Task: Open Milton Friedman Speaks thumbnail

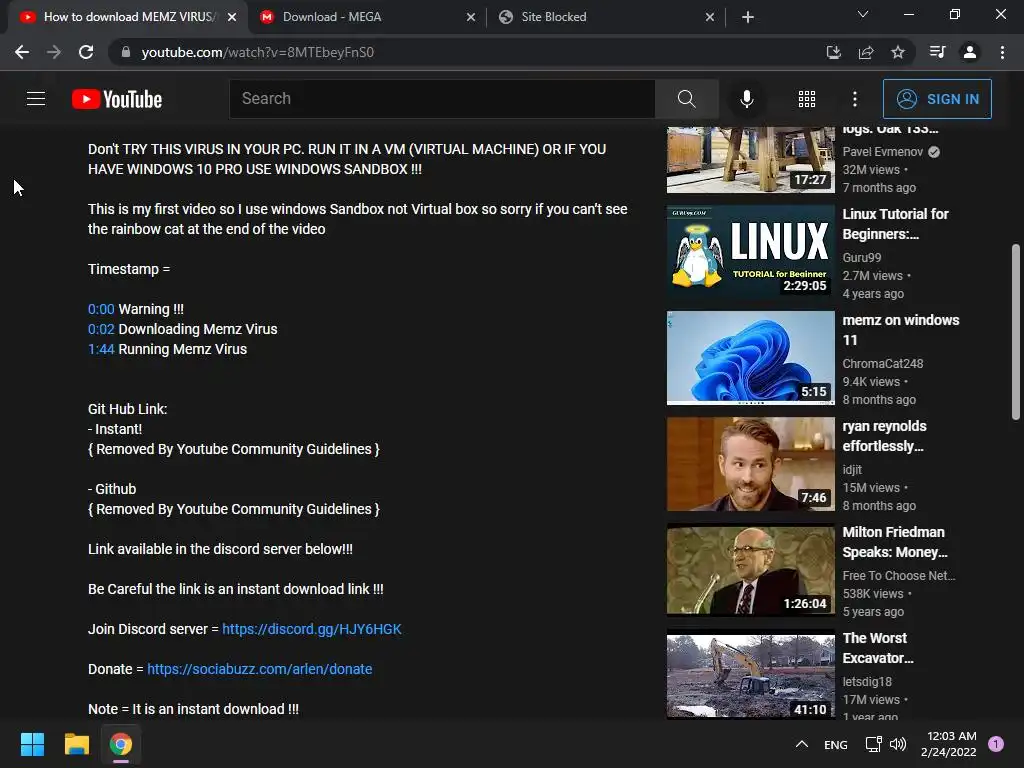Action: 750,569
